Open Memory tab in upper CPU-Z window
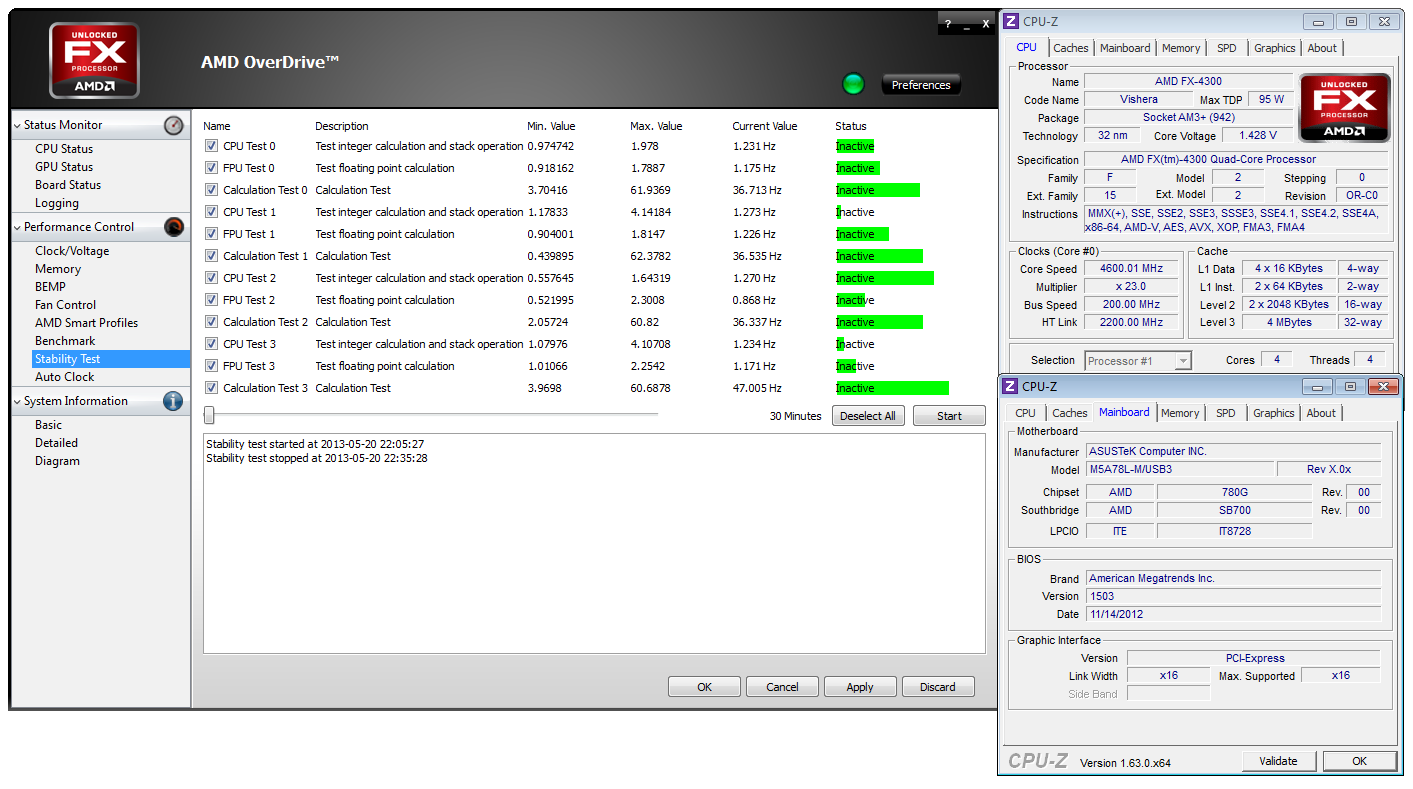 [x=1181, y=48]
